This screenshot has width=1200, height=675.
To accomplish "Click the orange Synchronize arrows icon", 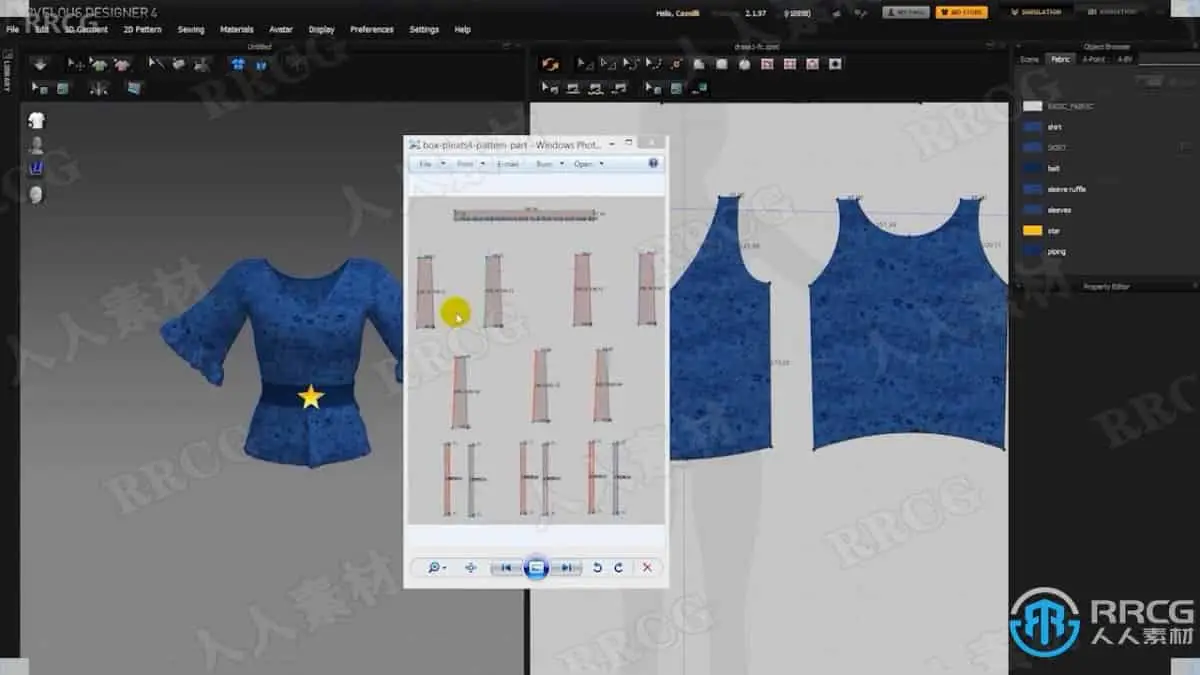I will tap(549, 64).
